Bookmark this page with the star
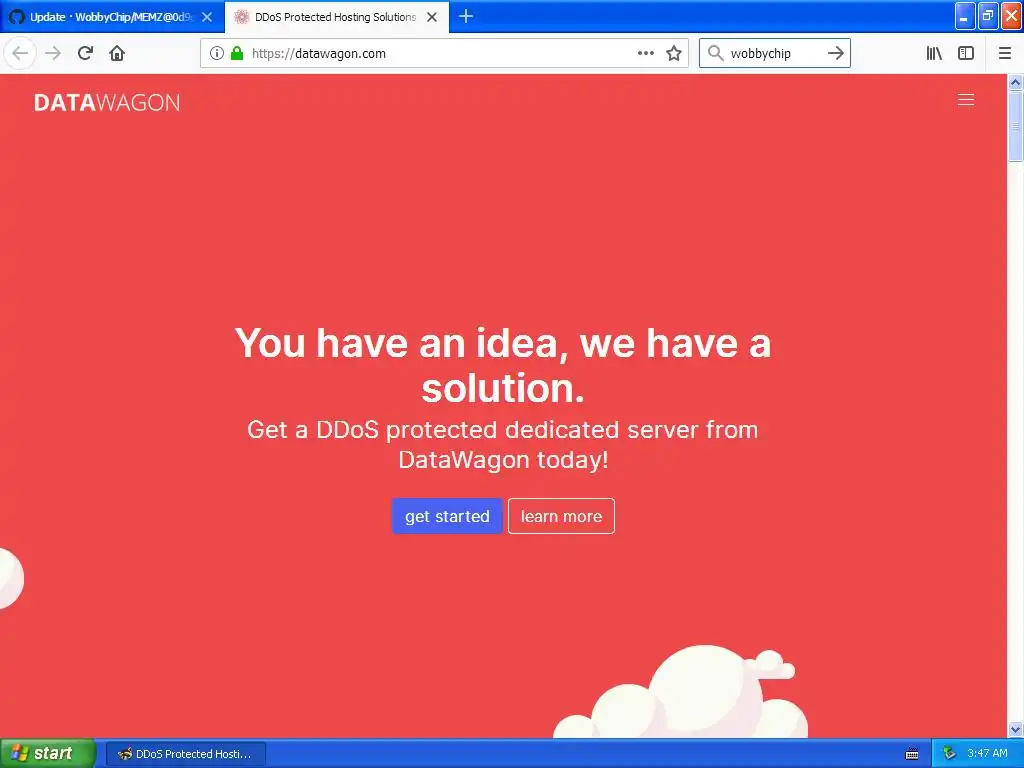The height and width of the screenshot is (768, 1024). pos(674,53)
